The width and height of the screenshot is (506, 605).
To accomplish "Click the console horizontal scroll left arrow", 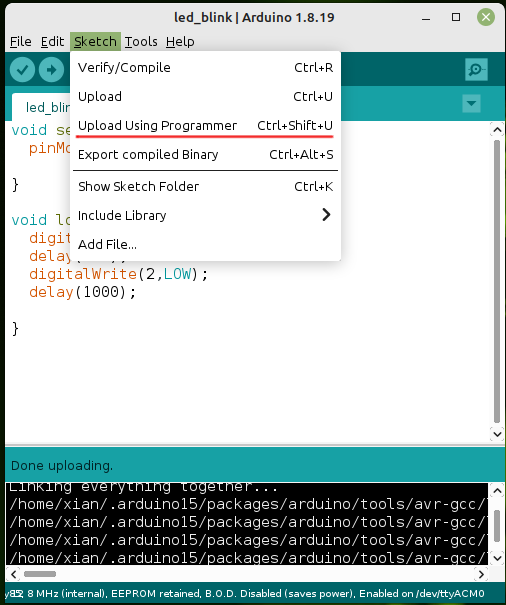I will pyautogui.click(x=14, y=574).
